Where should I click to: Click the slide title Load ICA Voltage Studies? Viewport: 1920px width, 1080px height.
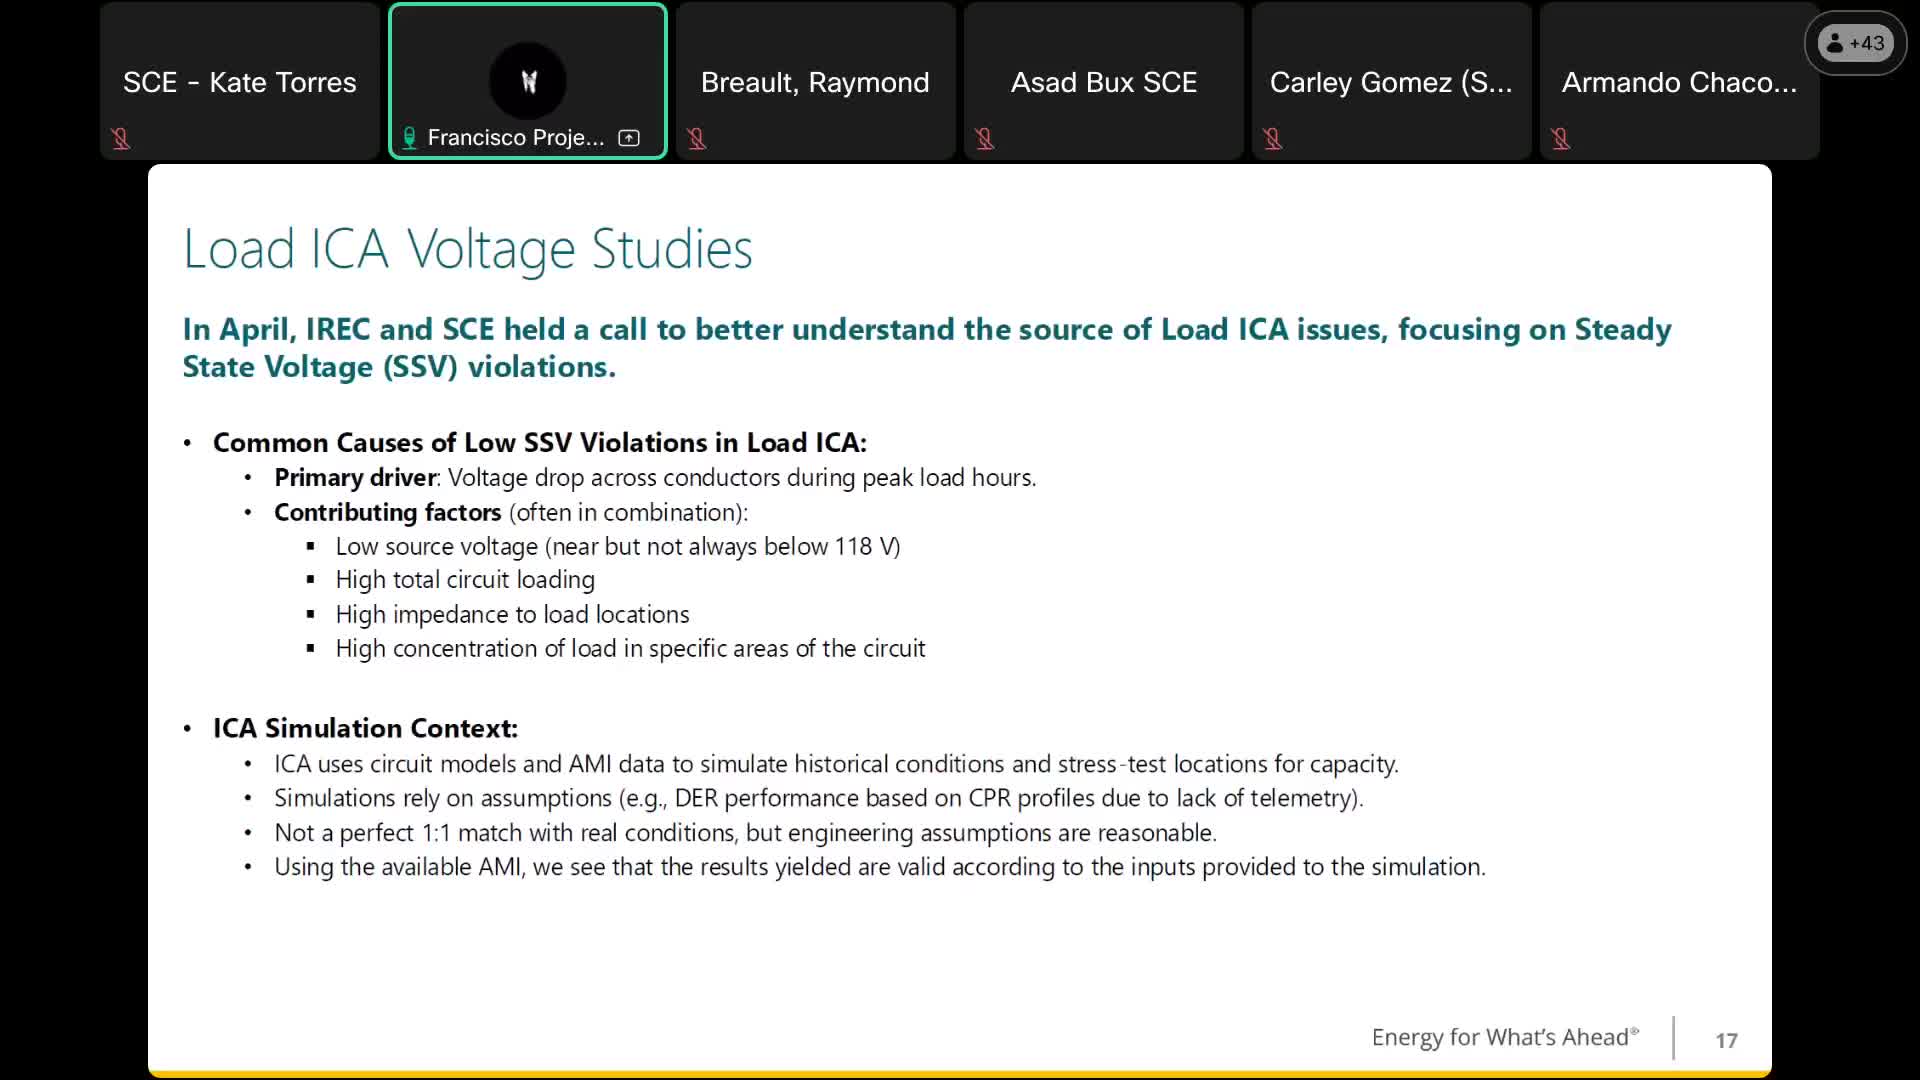[x=467, y=249]
